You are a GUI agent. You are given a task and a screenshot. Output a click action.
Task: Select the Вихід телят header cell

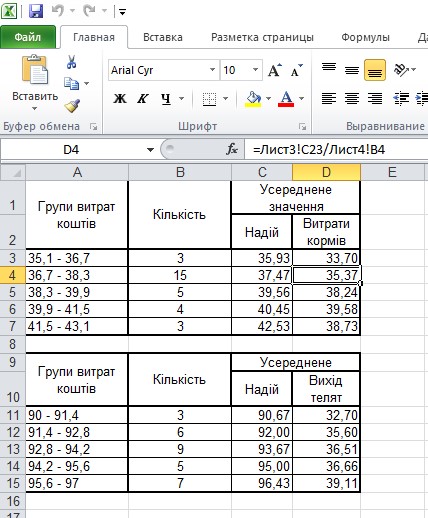click(326, 389)
